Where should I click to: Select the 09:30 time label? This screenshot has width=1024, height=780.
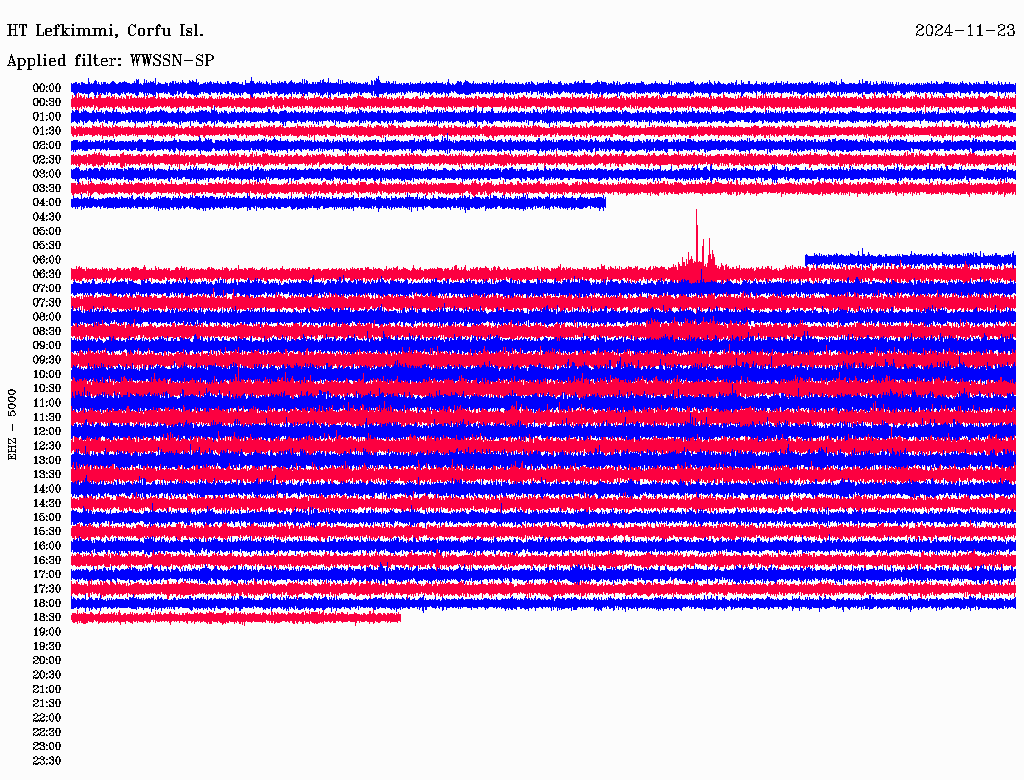[x=47, y=360]
